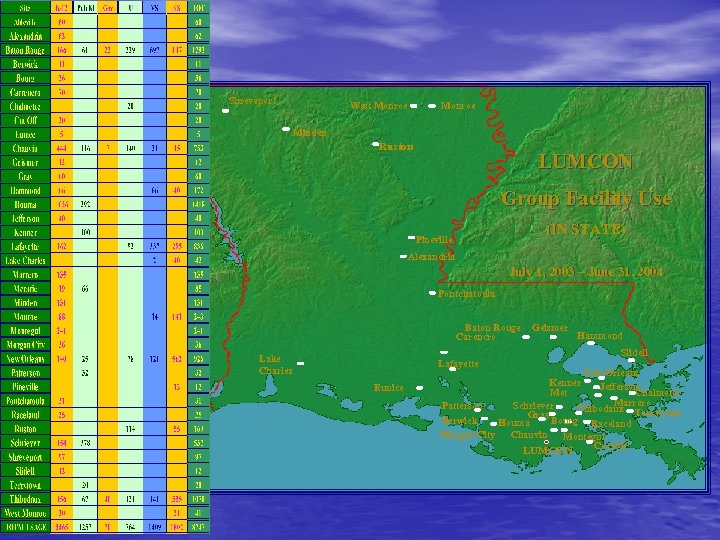720x540 pixels.
Task: Click the Eunice label on the map
Action: point(388,388)
